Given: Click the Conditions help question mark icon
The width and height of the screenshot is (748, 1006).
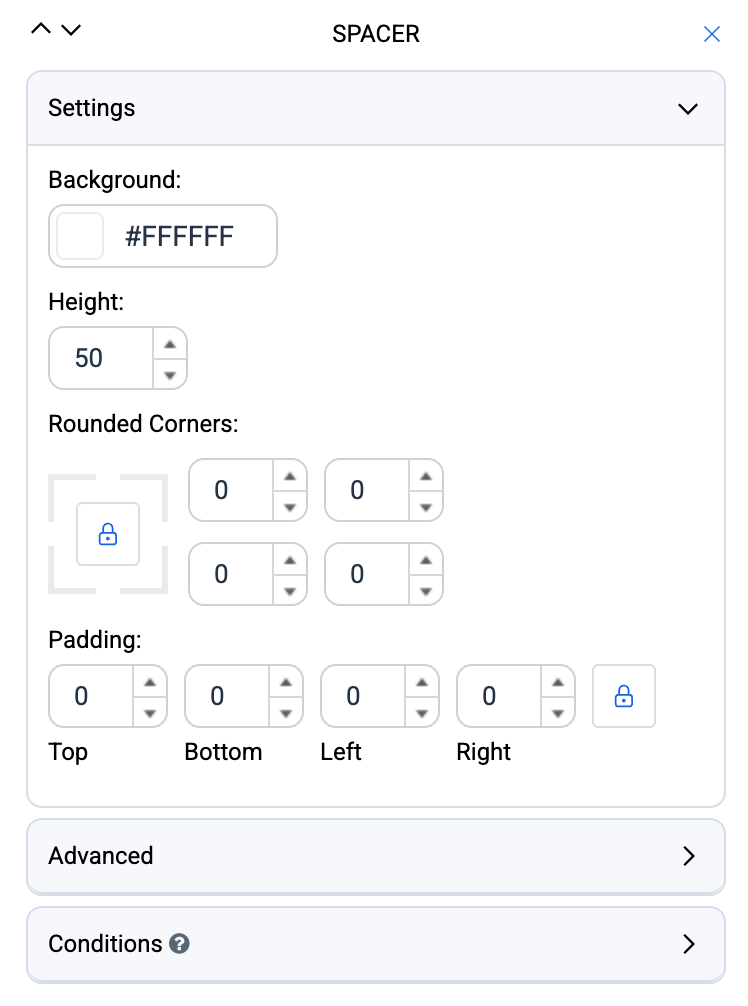Looking at the screenshot, I should [179, 944].
